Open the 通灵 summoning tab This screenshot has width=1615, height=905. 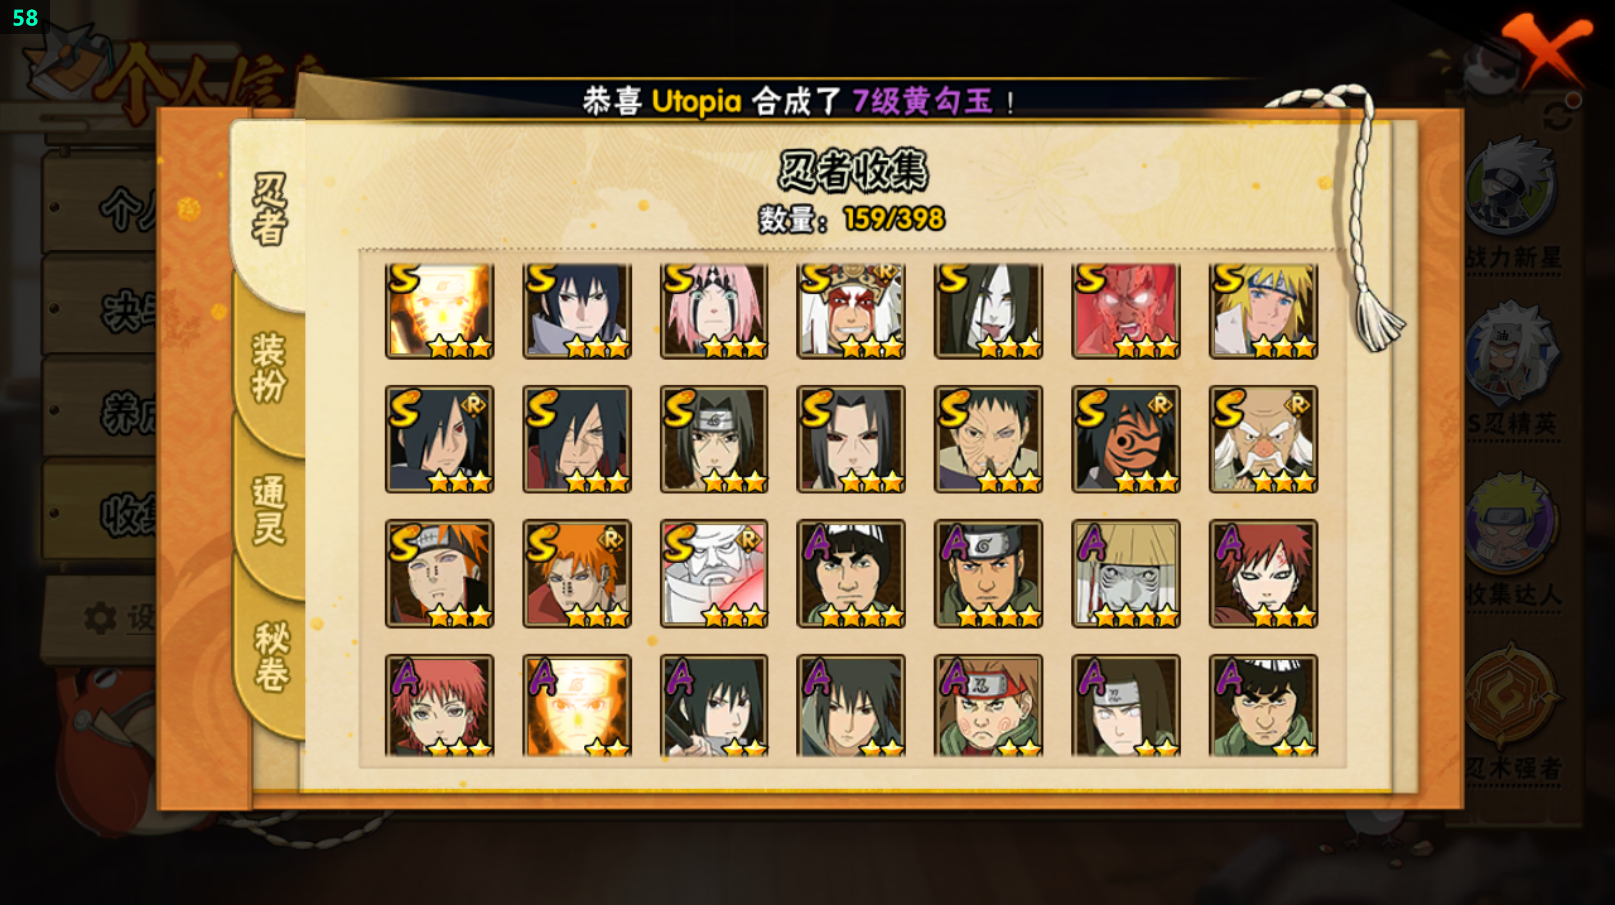[x=269, y=510]
